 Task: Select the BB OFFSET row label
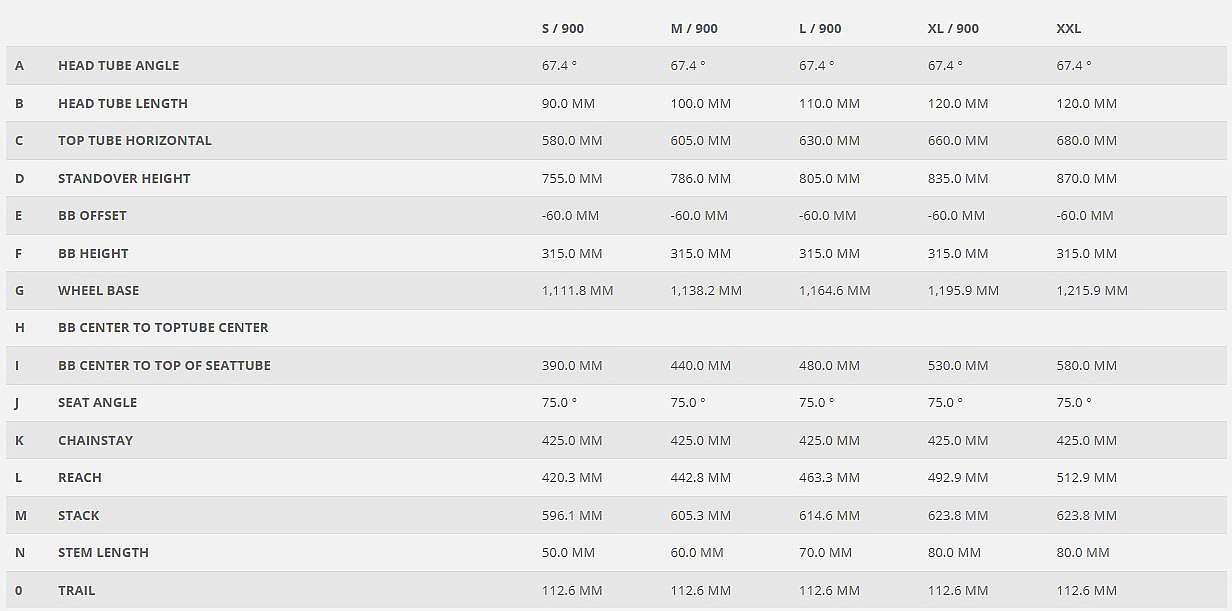click(92, 215)
